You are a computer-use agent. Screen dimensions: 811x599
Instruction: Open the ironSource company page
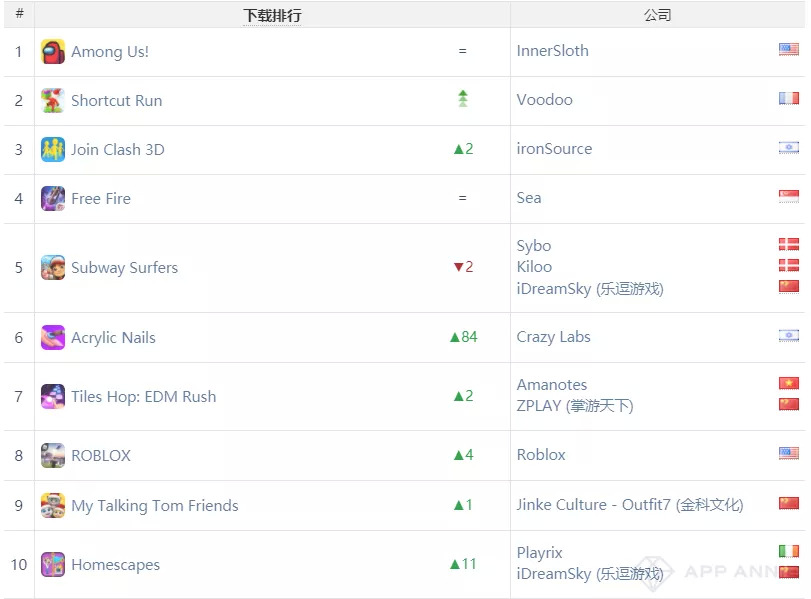pyautogui.click(x=554, y=149)
